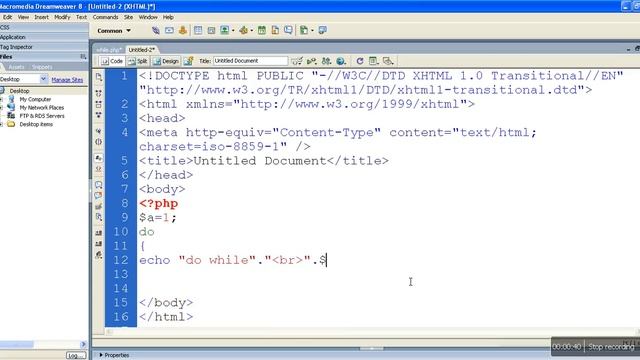This screenshot has width=640, height=360.
Task: Click Outdent Code coding icon
Action: pyautogui.click(x=99, y=244)
